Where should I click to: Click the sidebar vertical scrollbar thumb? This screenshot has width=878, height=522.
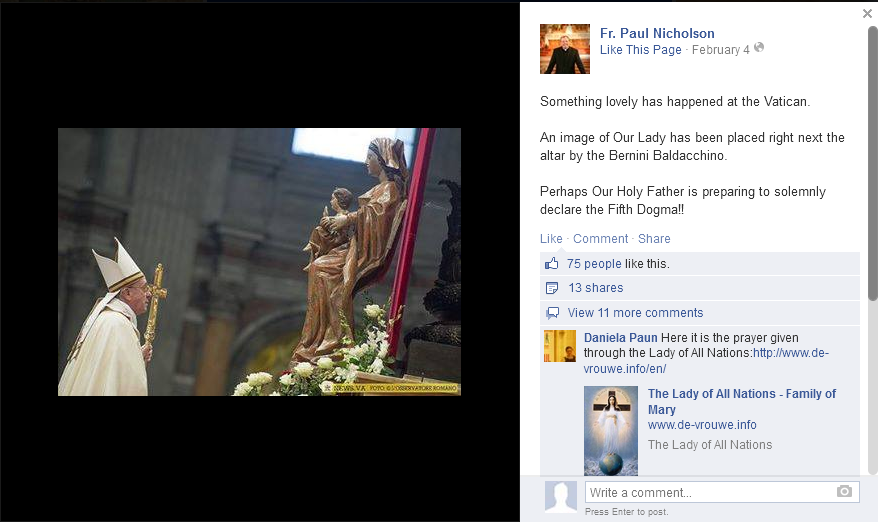872,164
